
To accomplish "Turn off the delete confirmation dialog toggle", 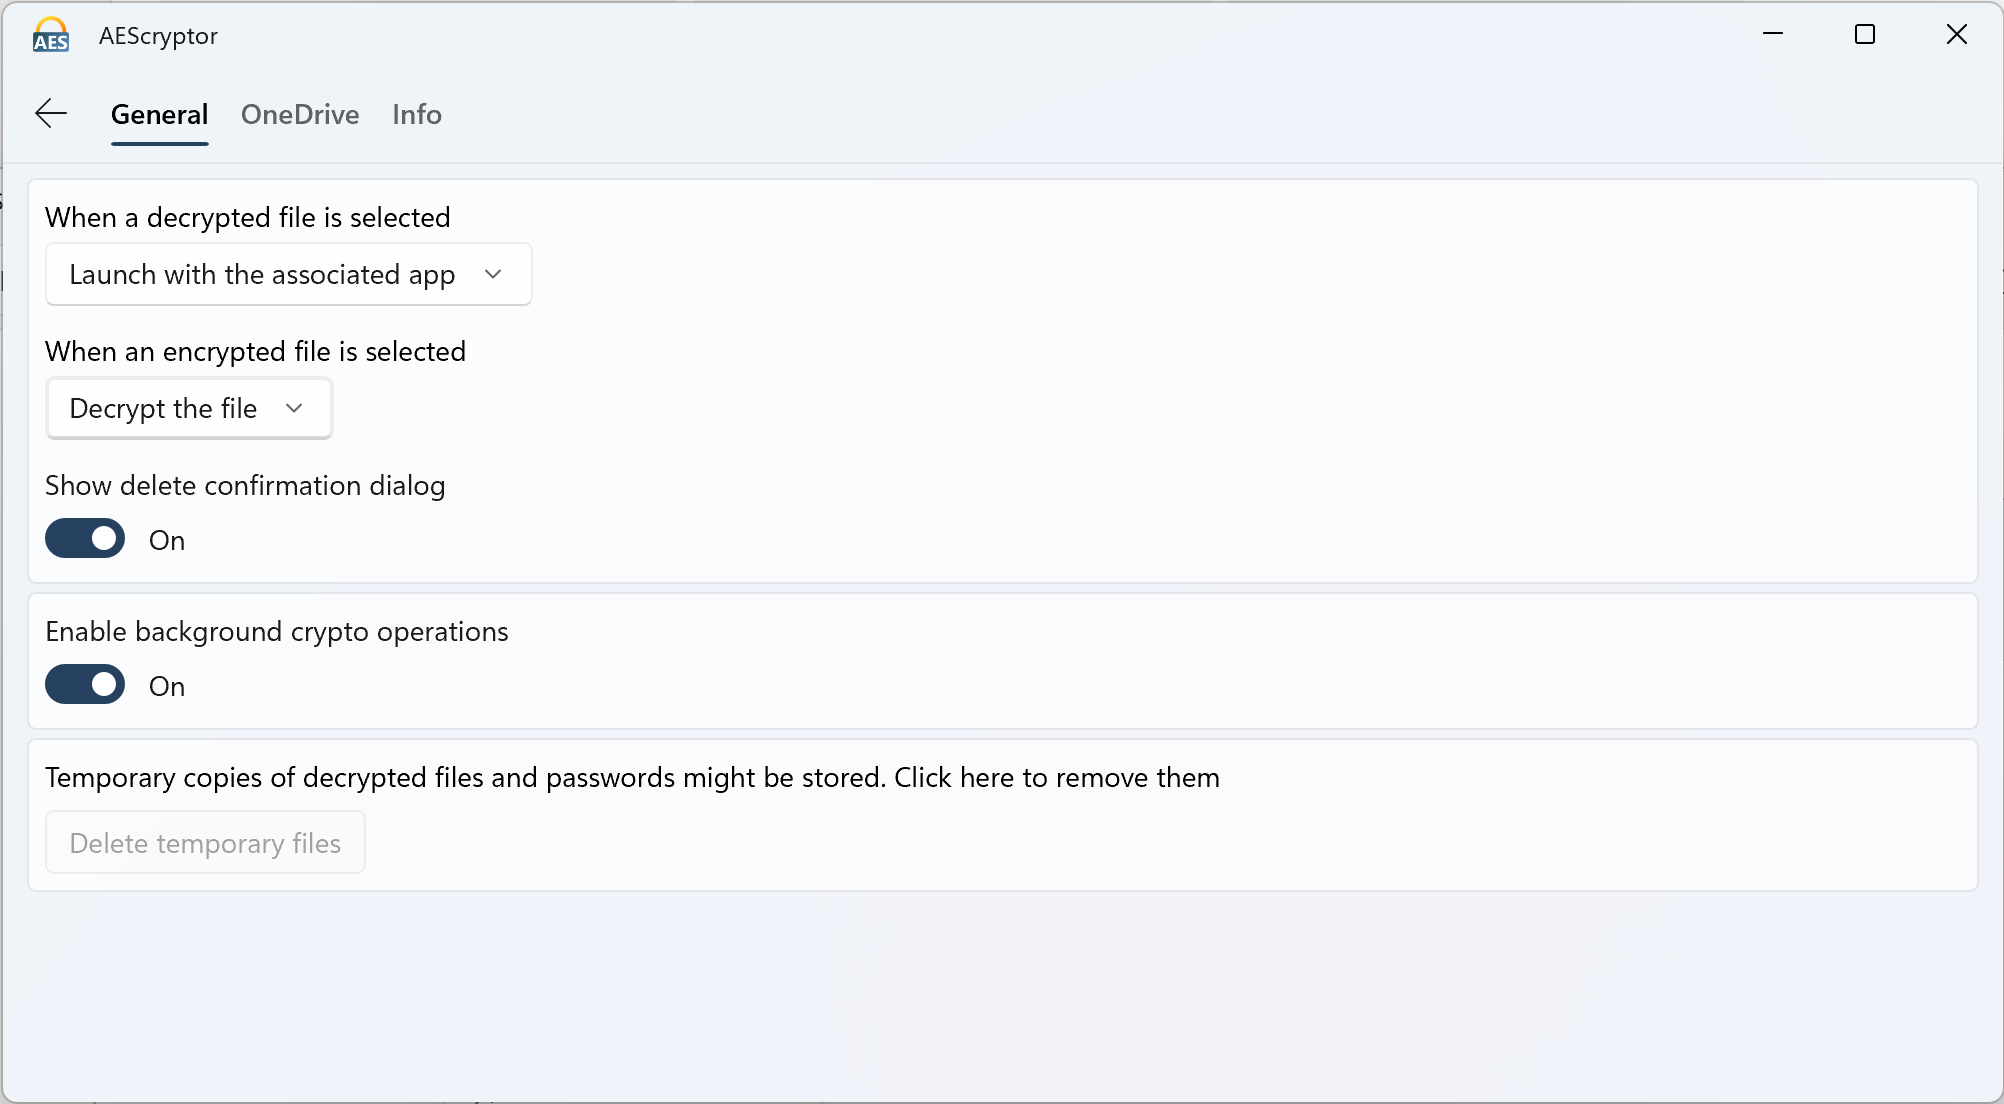I will tap(85, 539).
